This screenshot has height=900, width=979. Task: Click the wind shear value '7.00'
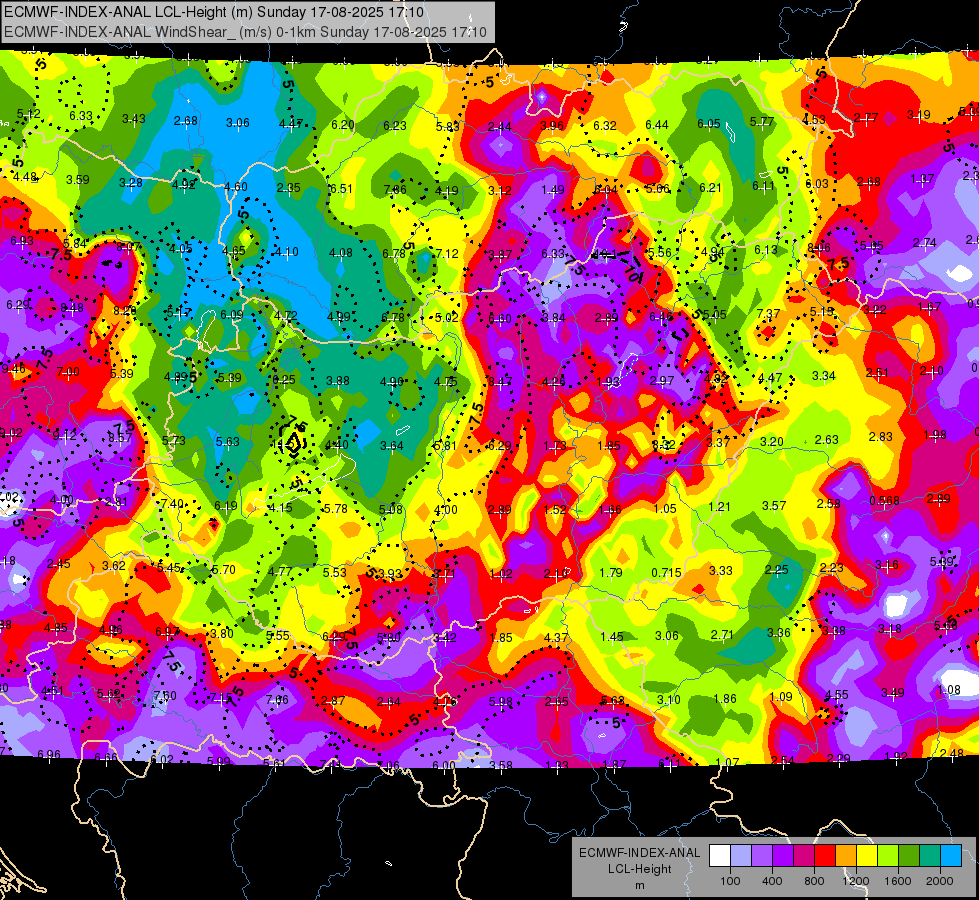[x=68, y=372]
